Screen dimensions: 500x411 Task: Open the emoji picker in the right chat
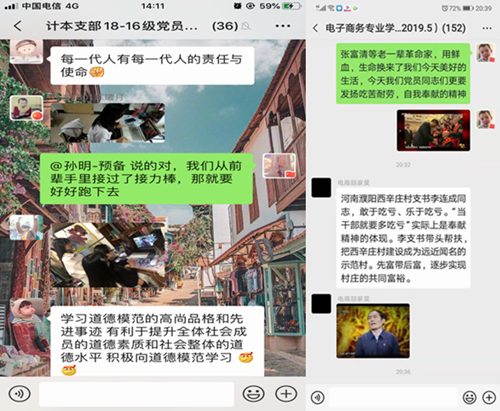click(469, 397)
